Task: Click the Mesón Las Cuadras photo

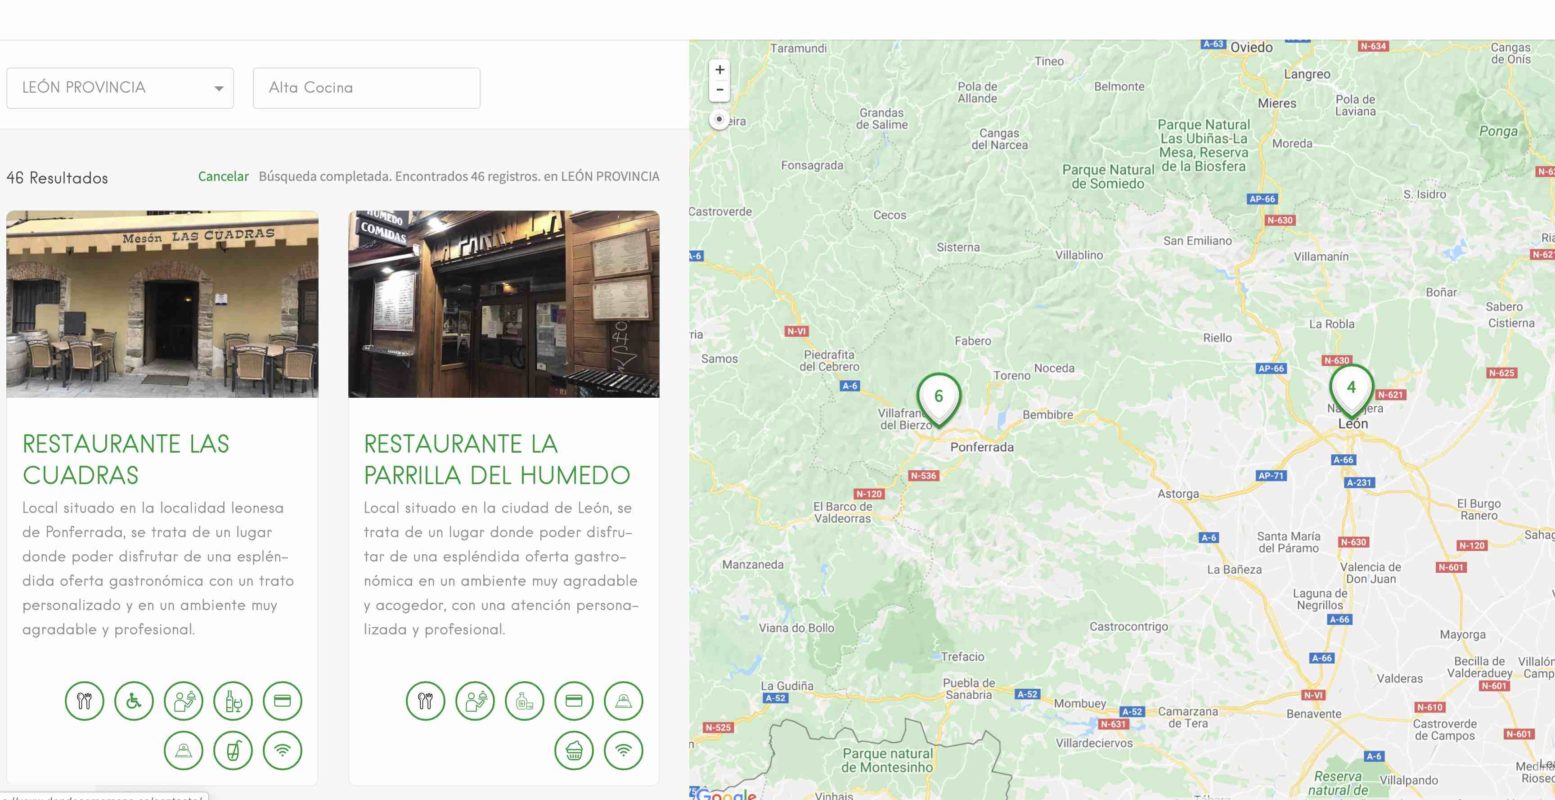Action: [162, 304]
